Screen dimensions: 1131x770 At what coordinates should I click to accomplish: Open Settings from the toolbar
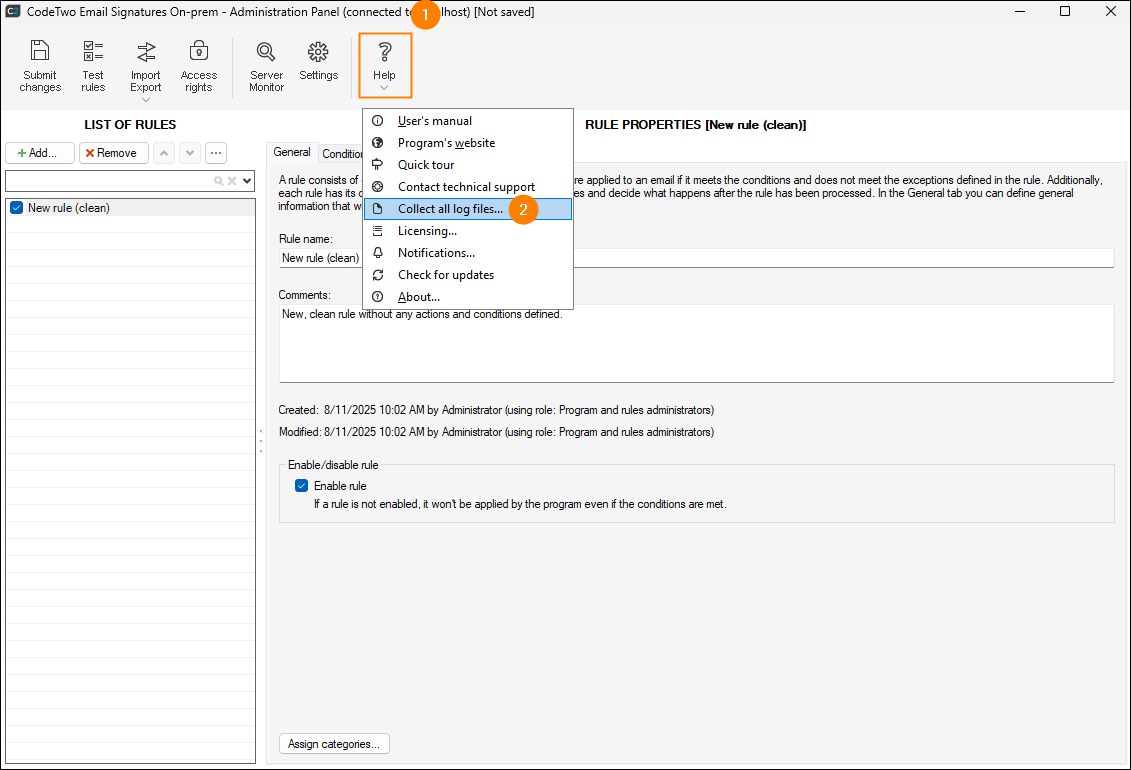(x=318, y=60)
